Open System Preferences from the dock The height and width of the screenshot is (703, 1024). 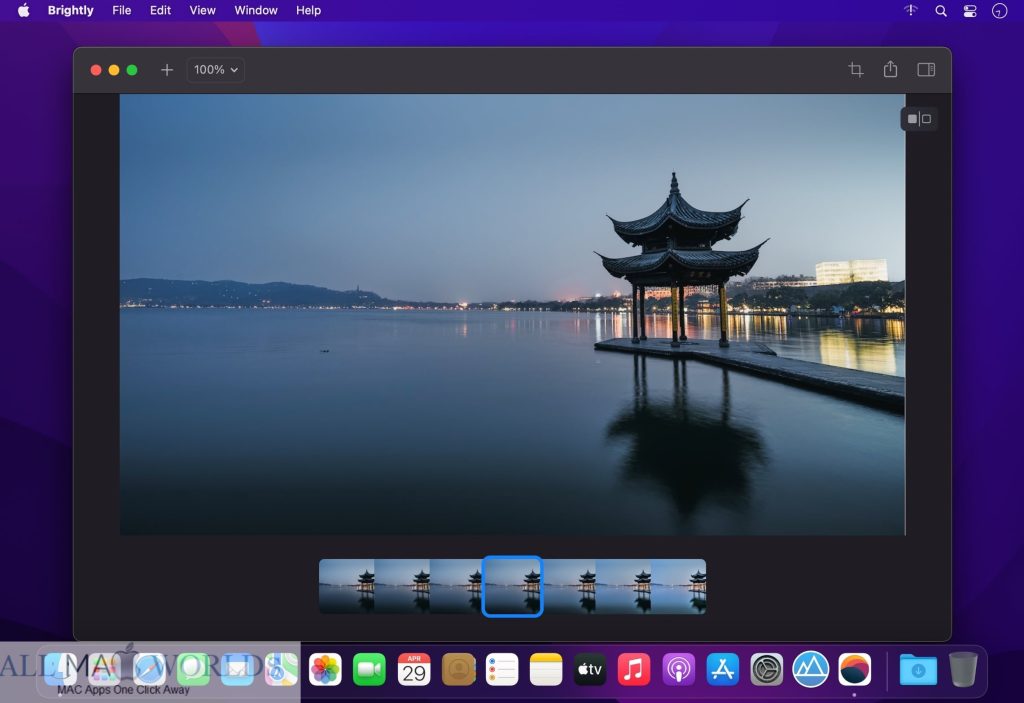click(767, 670)
